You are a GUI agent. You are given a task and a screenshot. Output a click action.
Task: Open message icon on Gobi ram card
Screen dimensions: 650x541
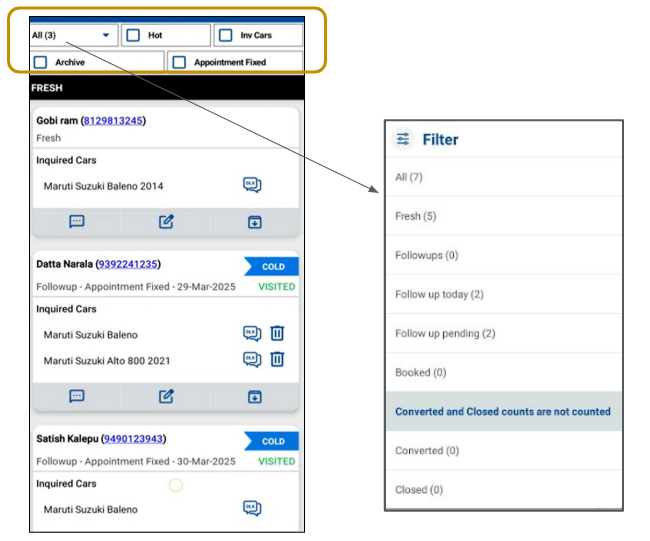pyautogui.click(x=77, y=222)
